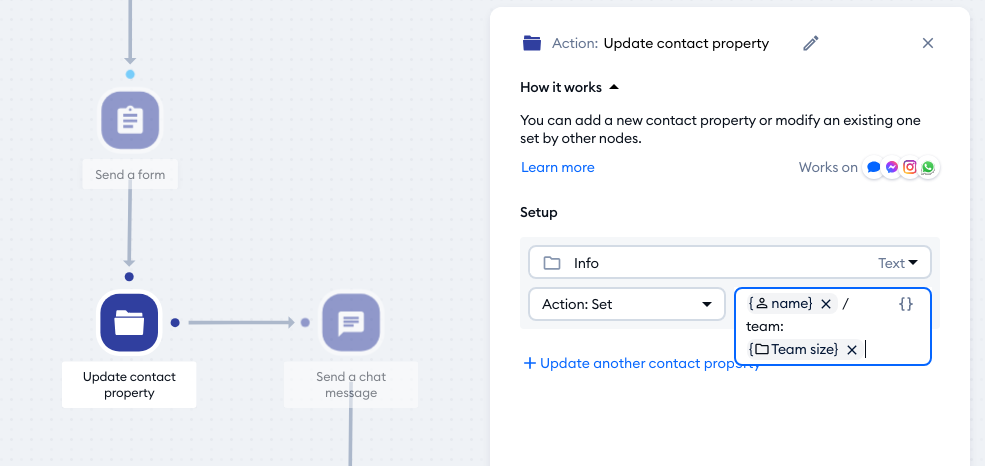Screen dimensions: 985x466
Task: Remove the Team size variable chip
Action: pos(852,349)
